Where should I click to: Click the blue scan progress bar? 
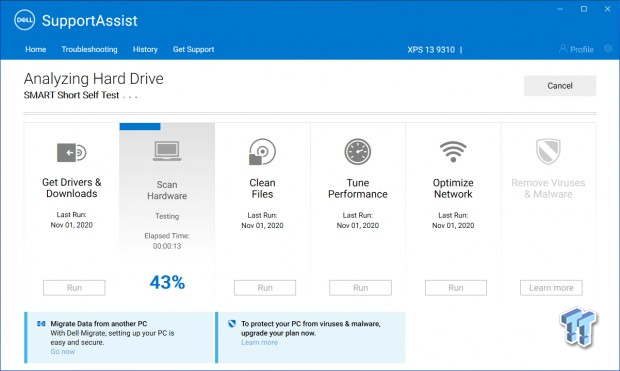(x=140, y=127)
